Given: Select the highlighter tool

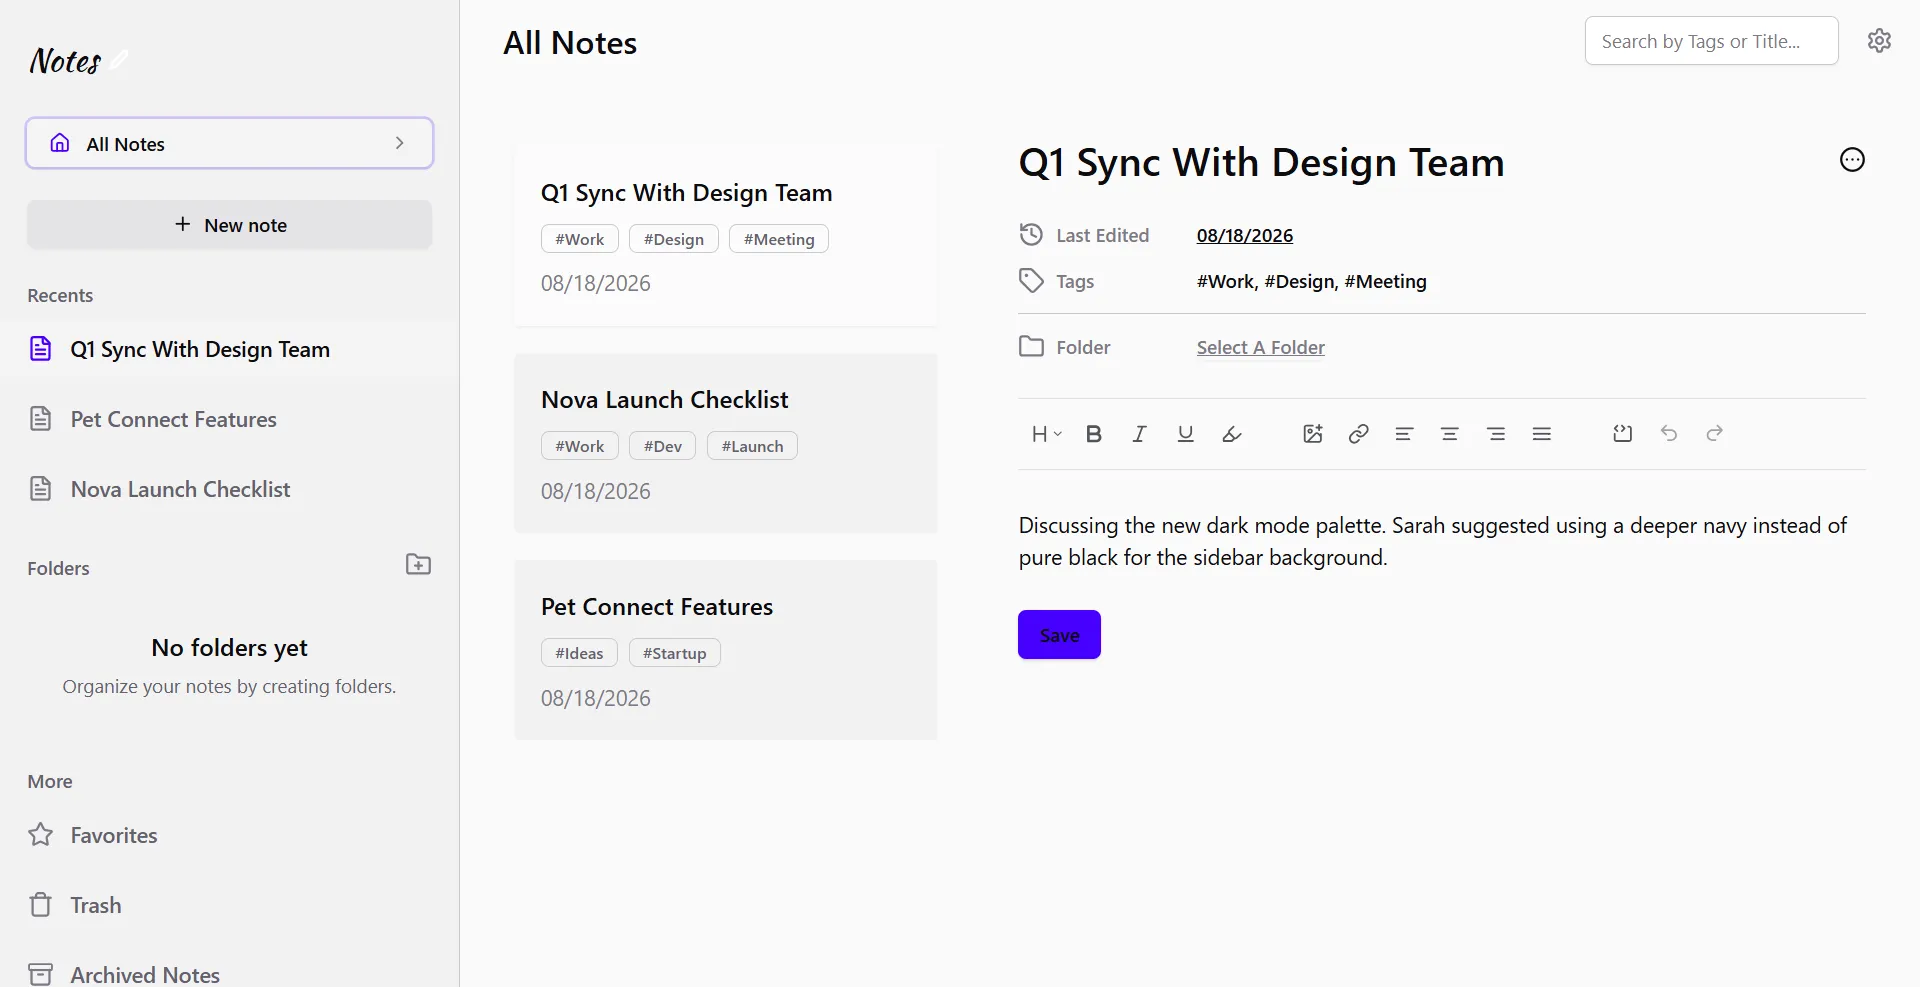Looking at the screenshot, I should tap(1232, 434).
